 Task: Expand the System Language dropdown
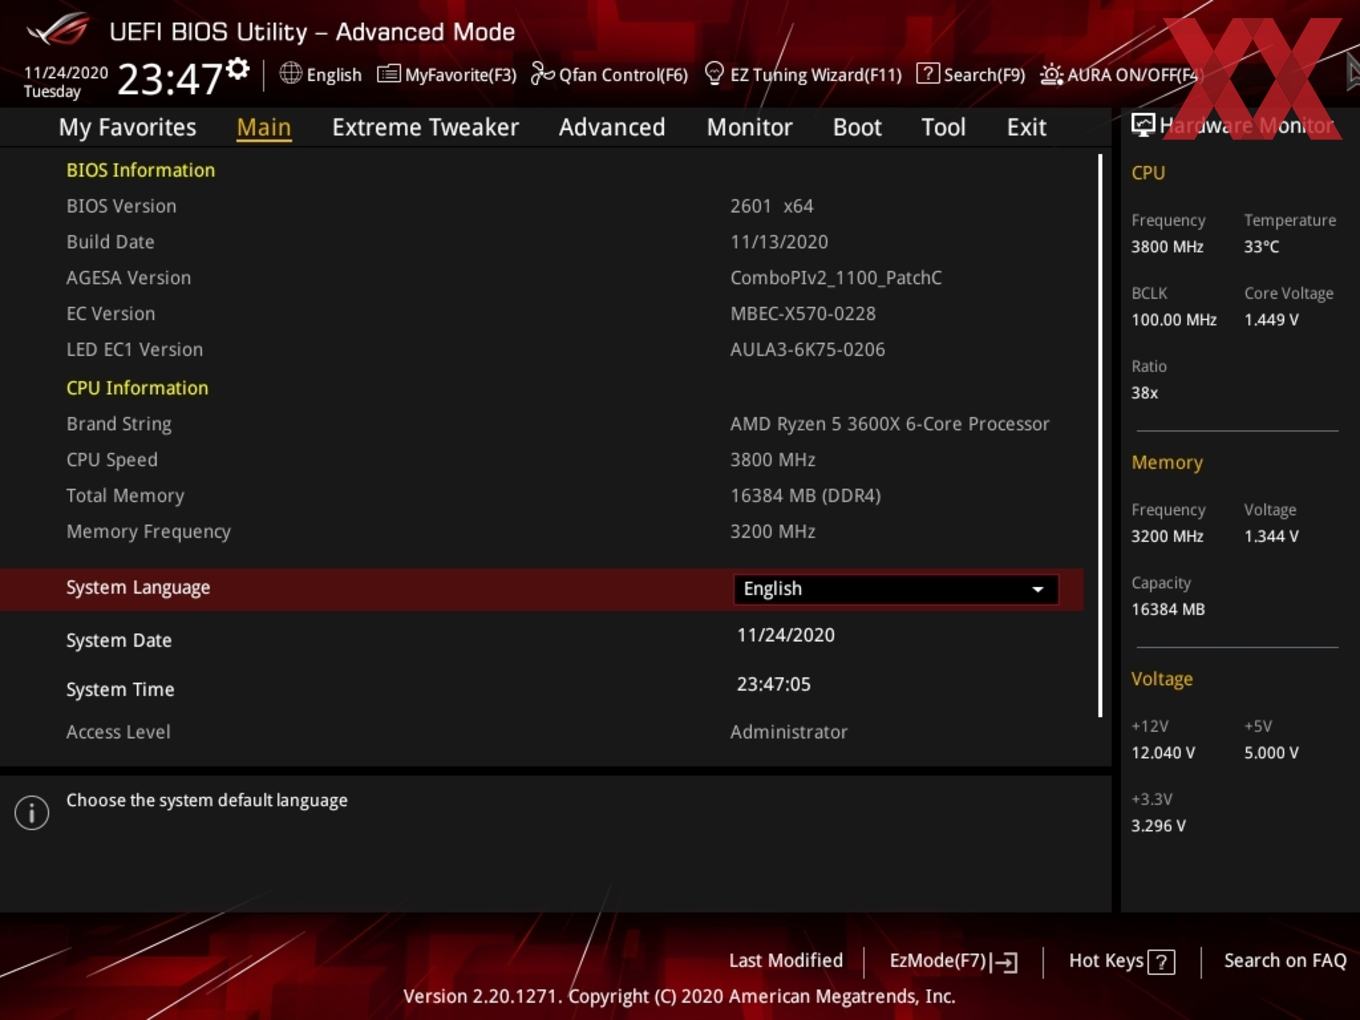pos(895,589)
